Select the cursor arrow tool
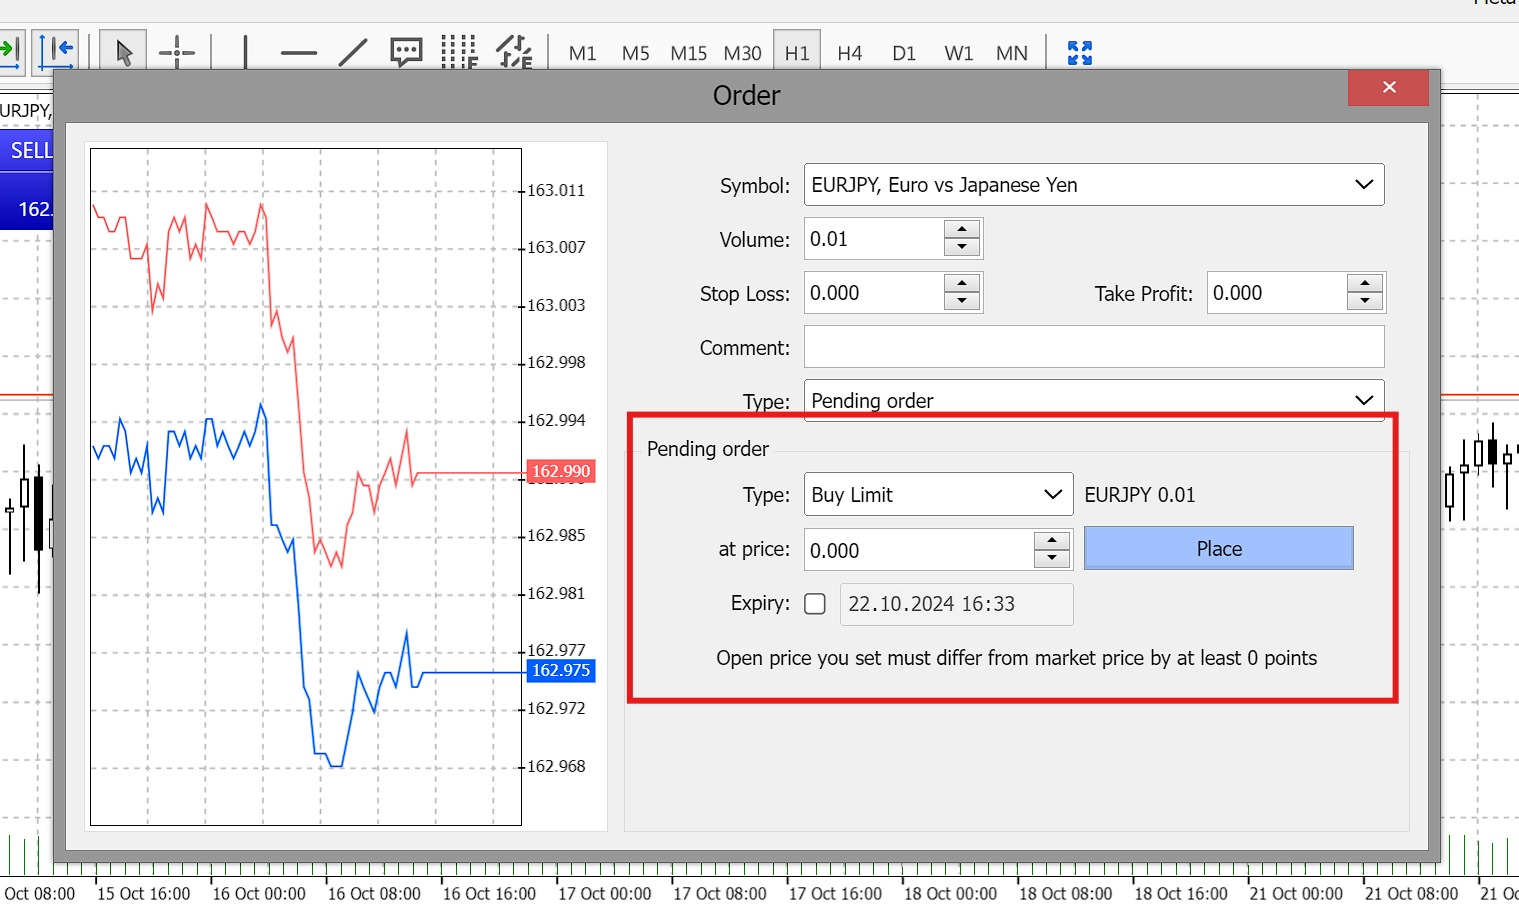This screenshot has height=907, width=1519. click(x=124, y=52)
